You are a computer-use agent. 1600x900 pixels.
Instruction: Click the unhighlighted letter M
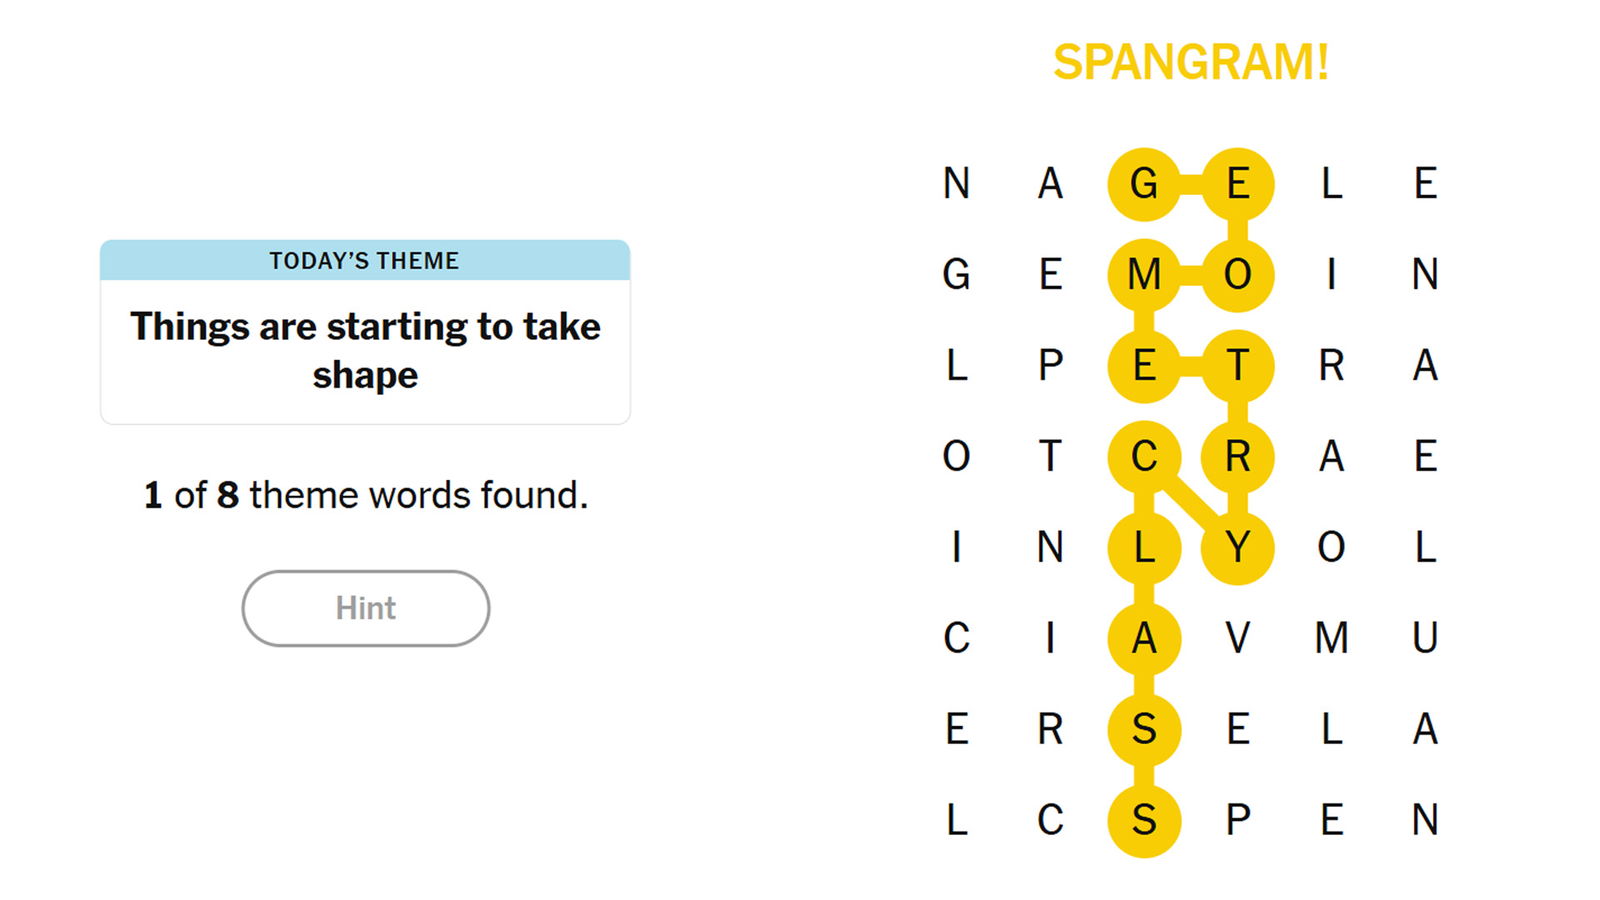(1331, 638)
